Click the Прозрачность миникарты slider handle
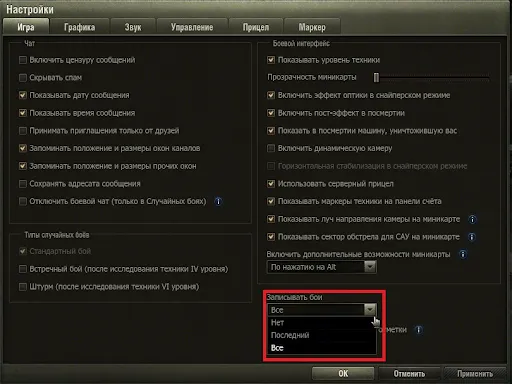Image resolution: width=512 pixels, height=384 pixels. (376, 77)
